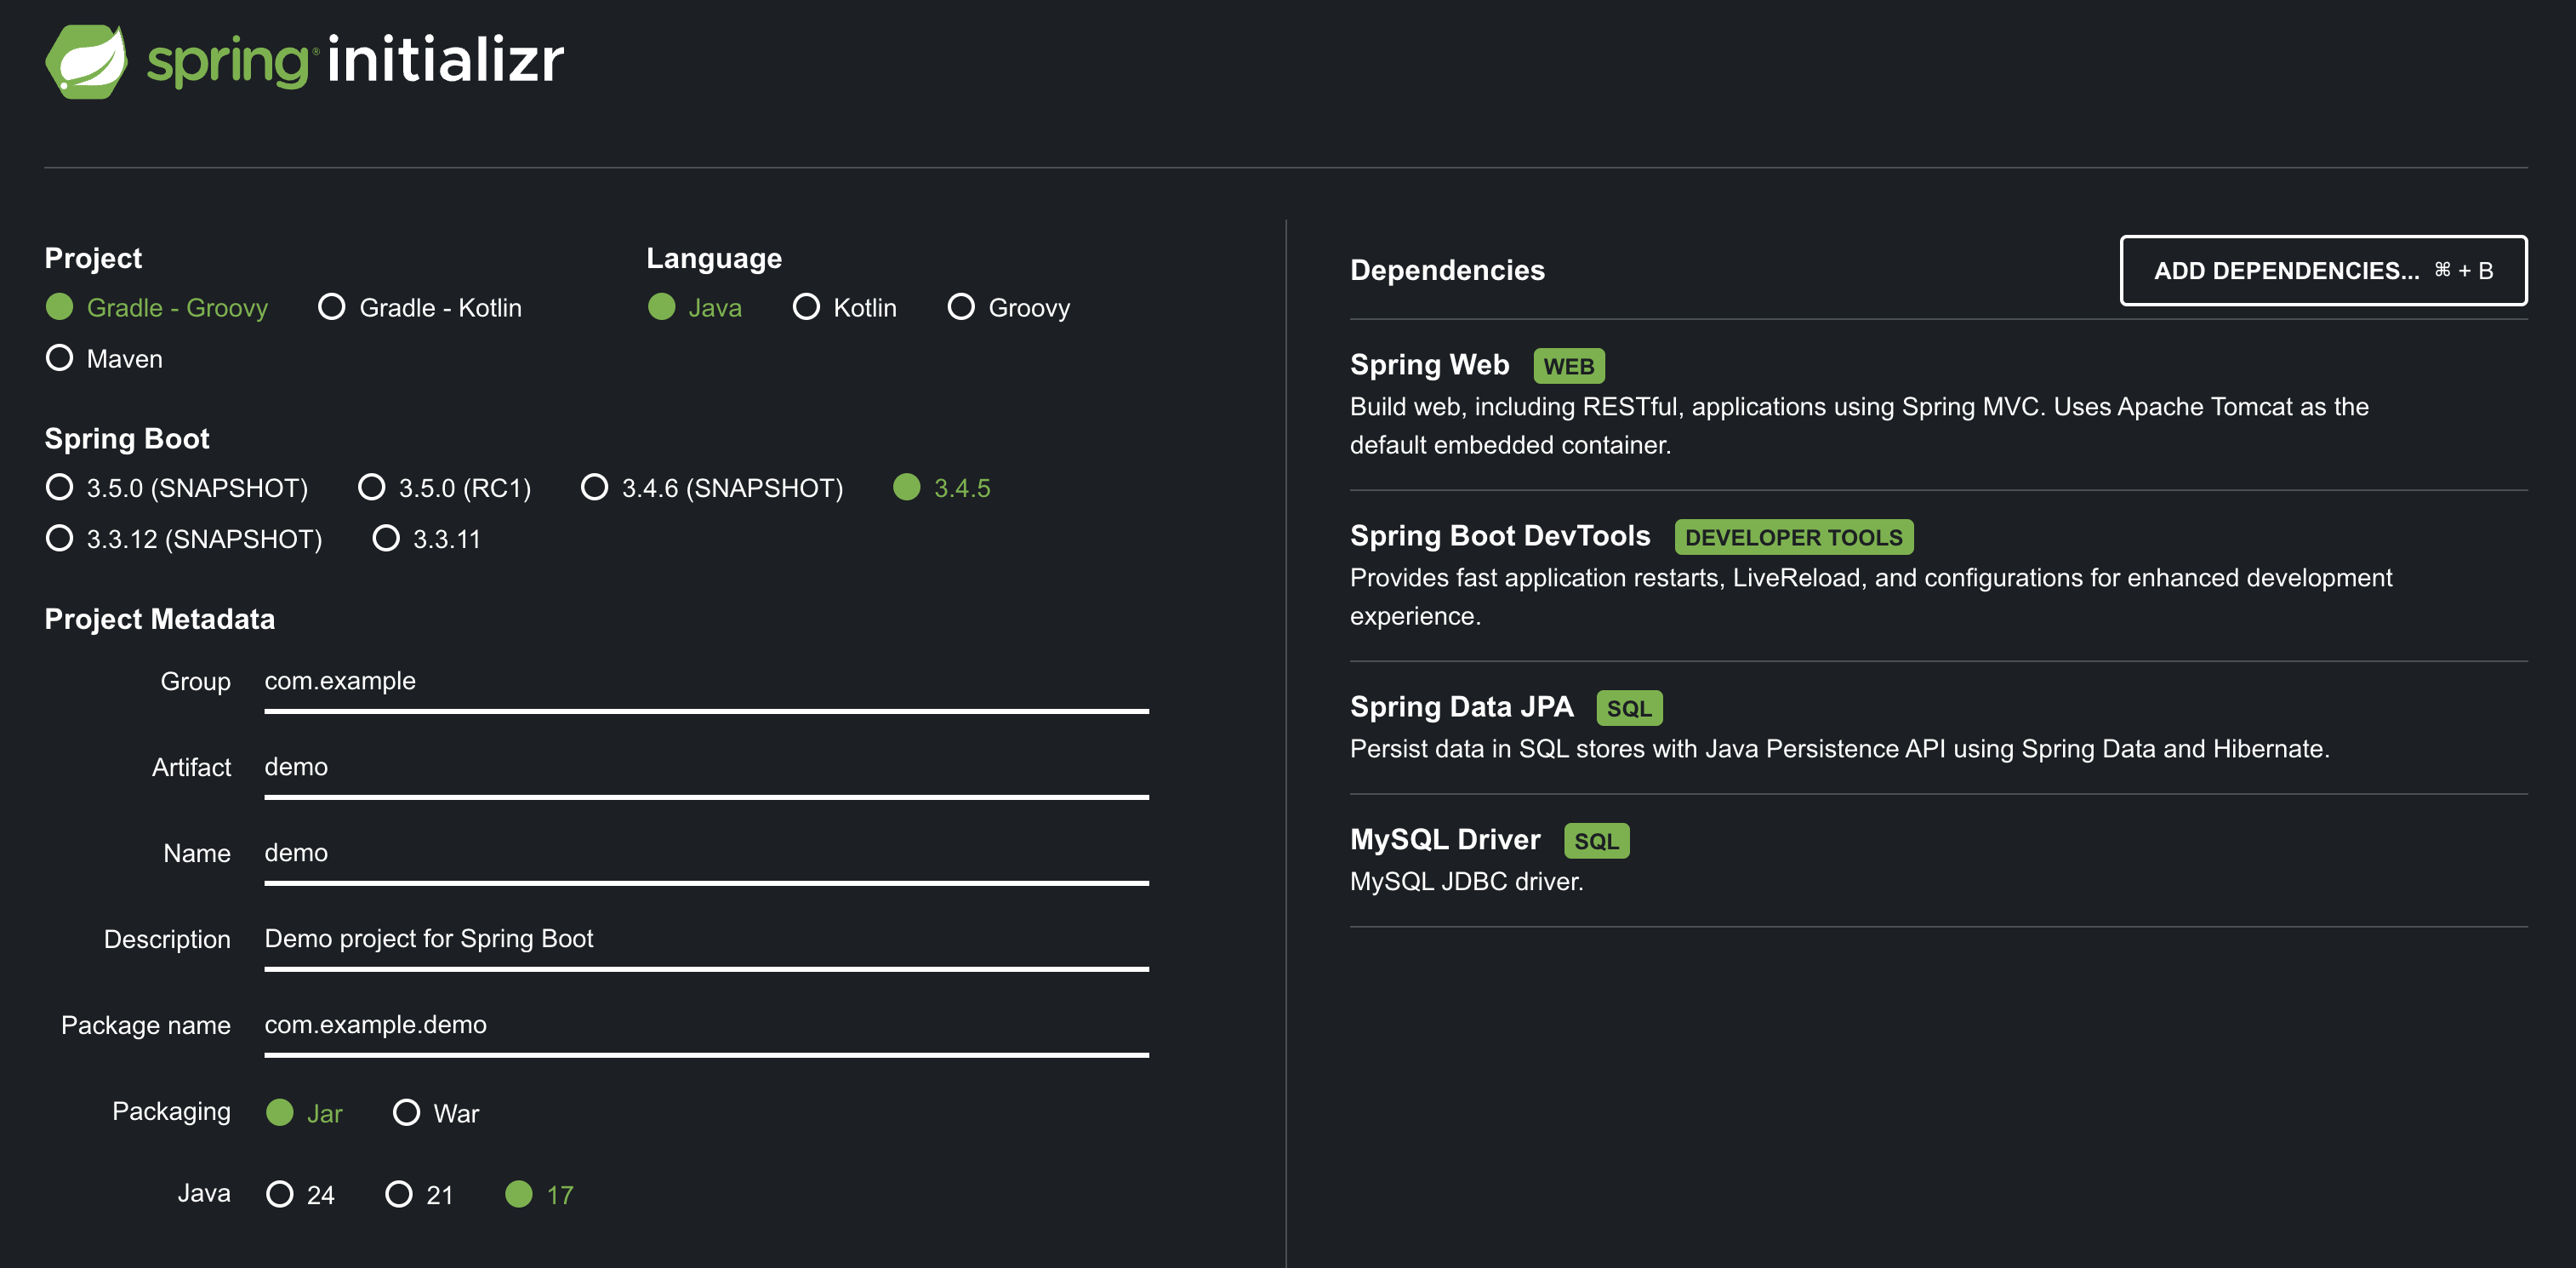Choose Java version 21
2576x1268 pixels.
[x=419, y=1194]
